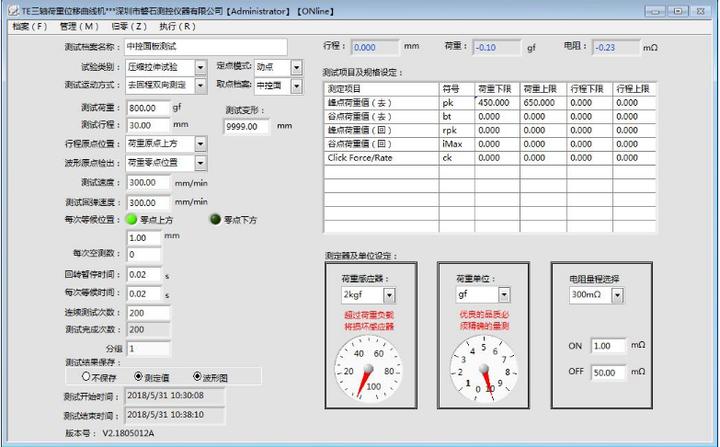Select the 峰点荷重值（回）row label
This screenshot has height=447, width=720.
click(382, 130)
